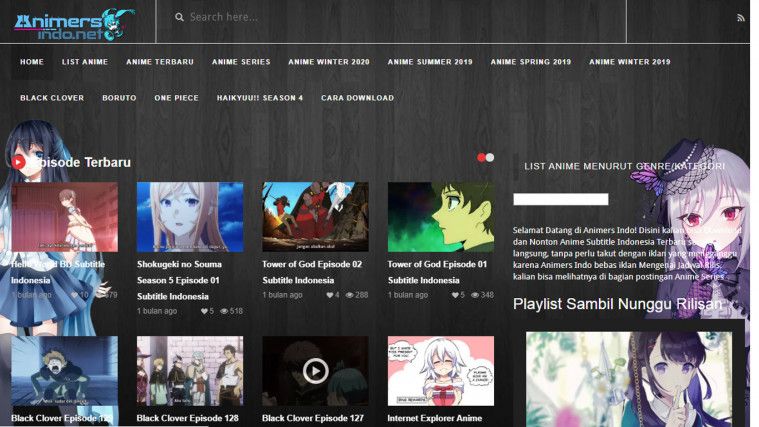Open Black Clover Episode 128 title link
Viewport: 759px width, 427px height.
click(x=188, y=418)
